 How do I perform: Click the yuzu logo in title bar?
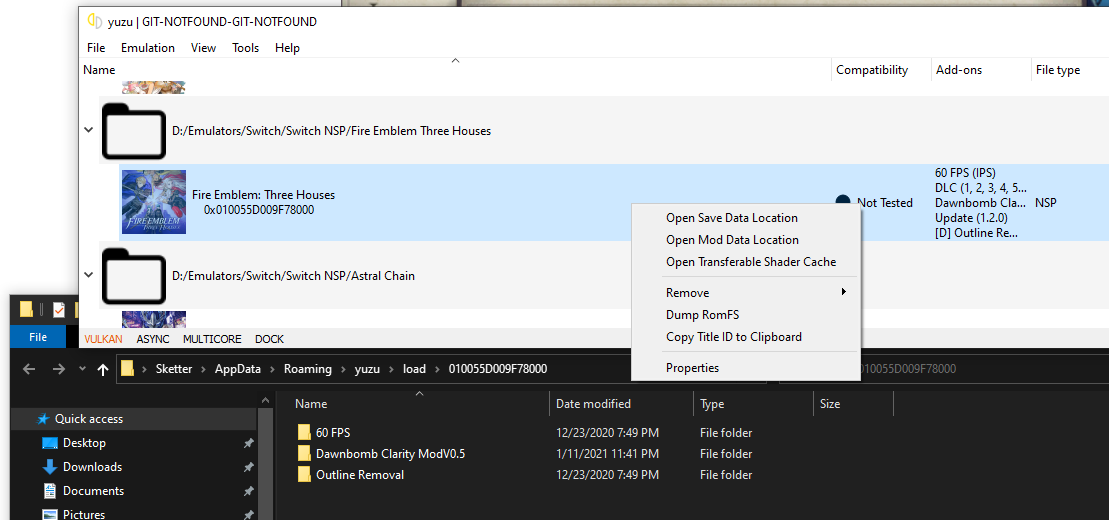click(x=94, y=21)
